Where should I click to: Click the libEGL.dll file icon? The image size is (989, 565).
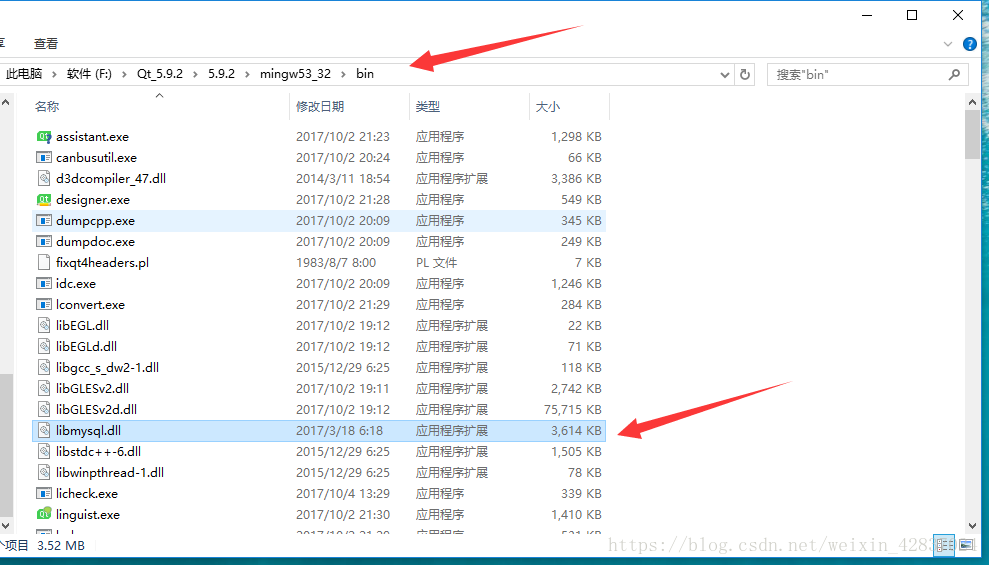(44, 325)
